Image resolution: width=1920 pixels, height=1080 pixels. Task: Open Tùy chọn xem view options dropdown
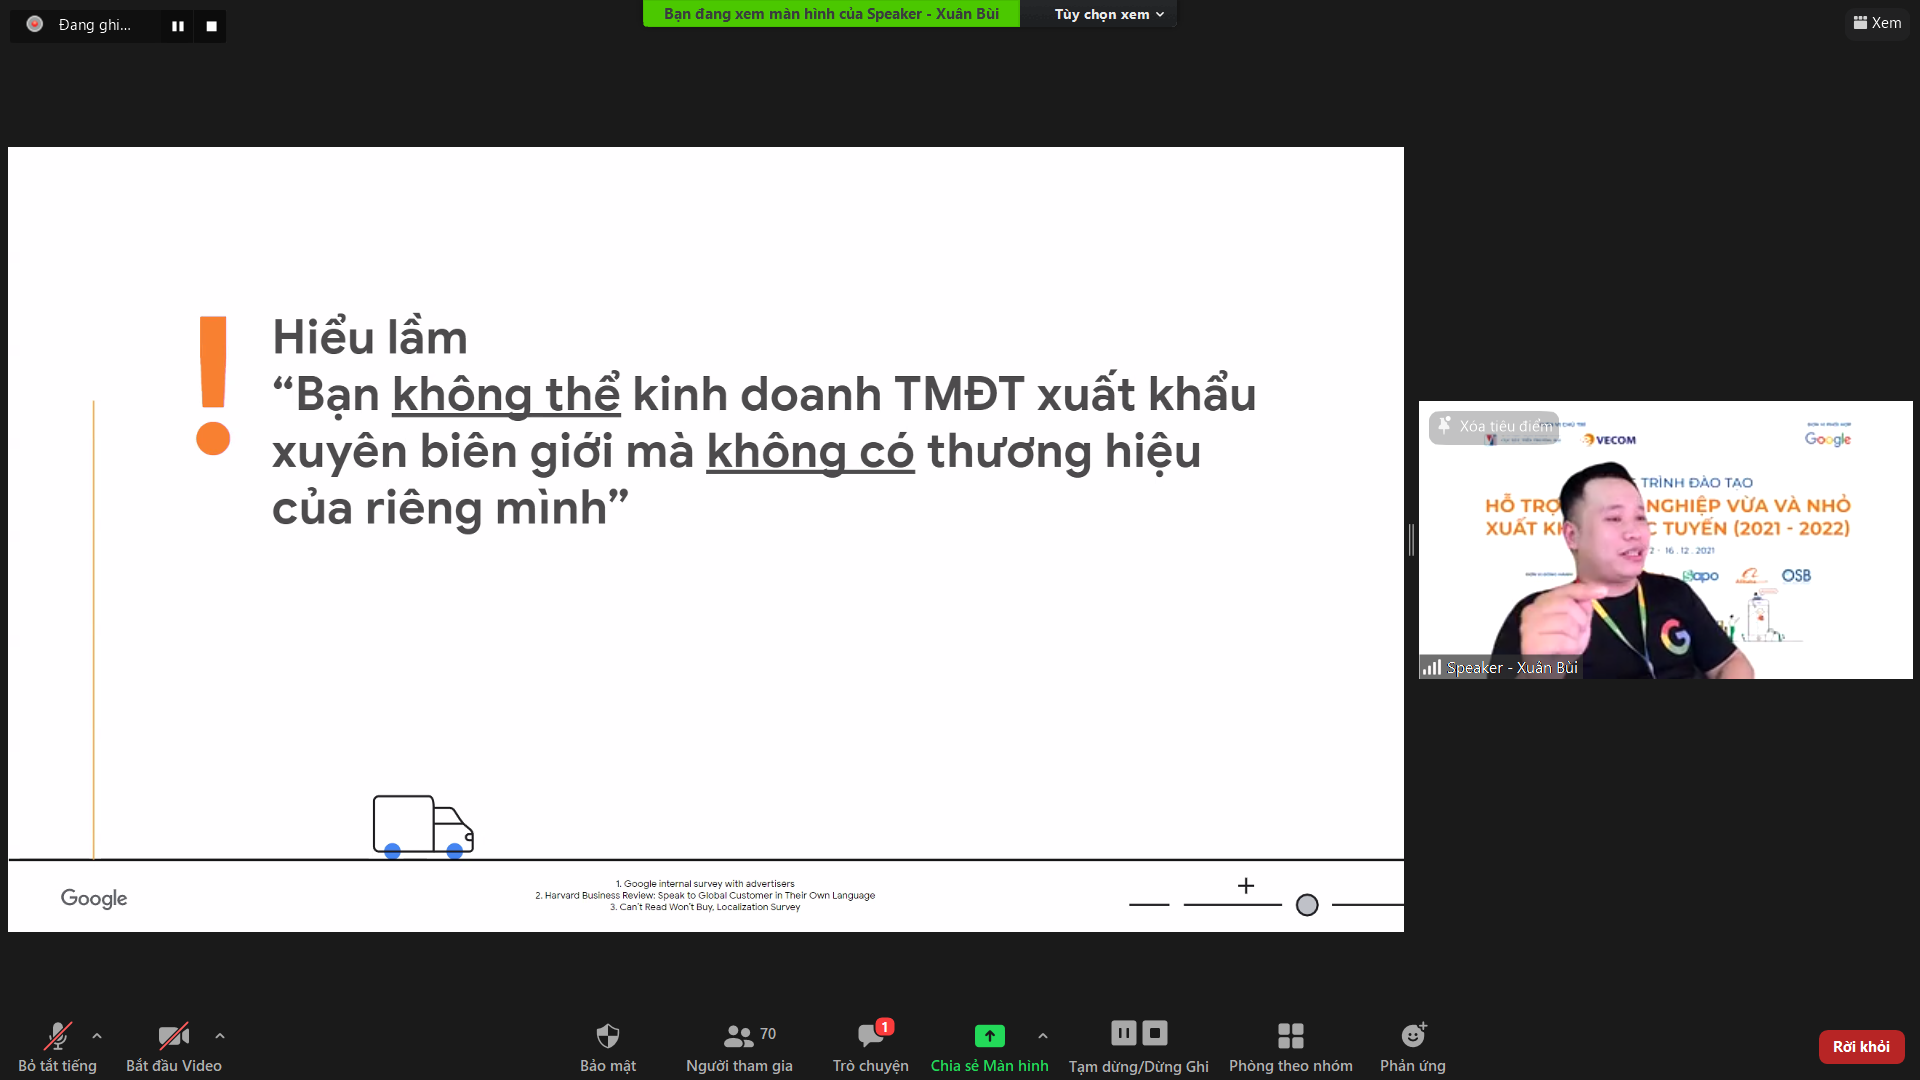pyautogui.click(x=1108, y=14)
